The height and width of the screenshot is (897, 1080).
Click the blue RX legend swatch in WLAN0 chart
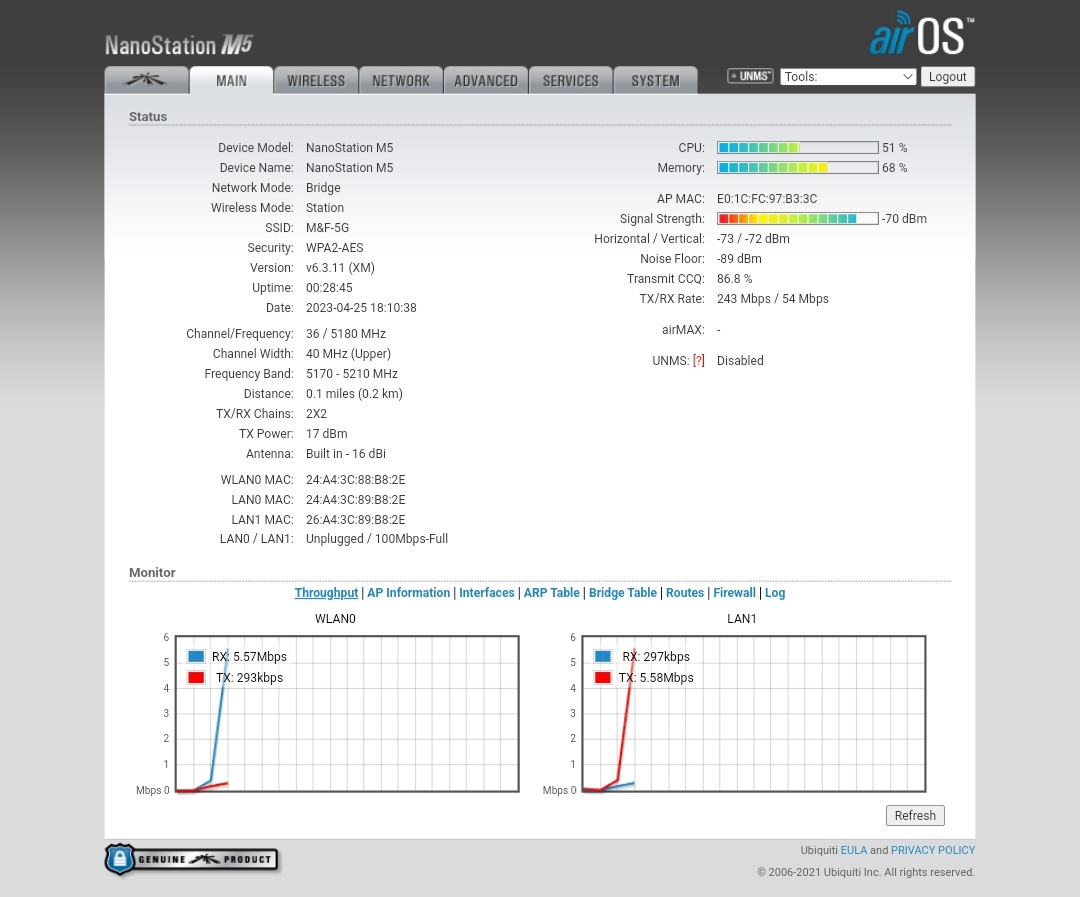coord(196,657)
